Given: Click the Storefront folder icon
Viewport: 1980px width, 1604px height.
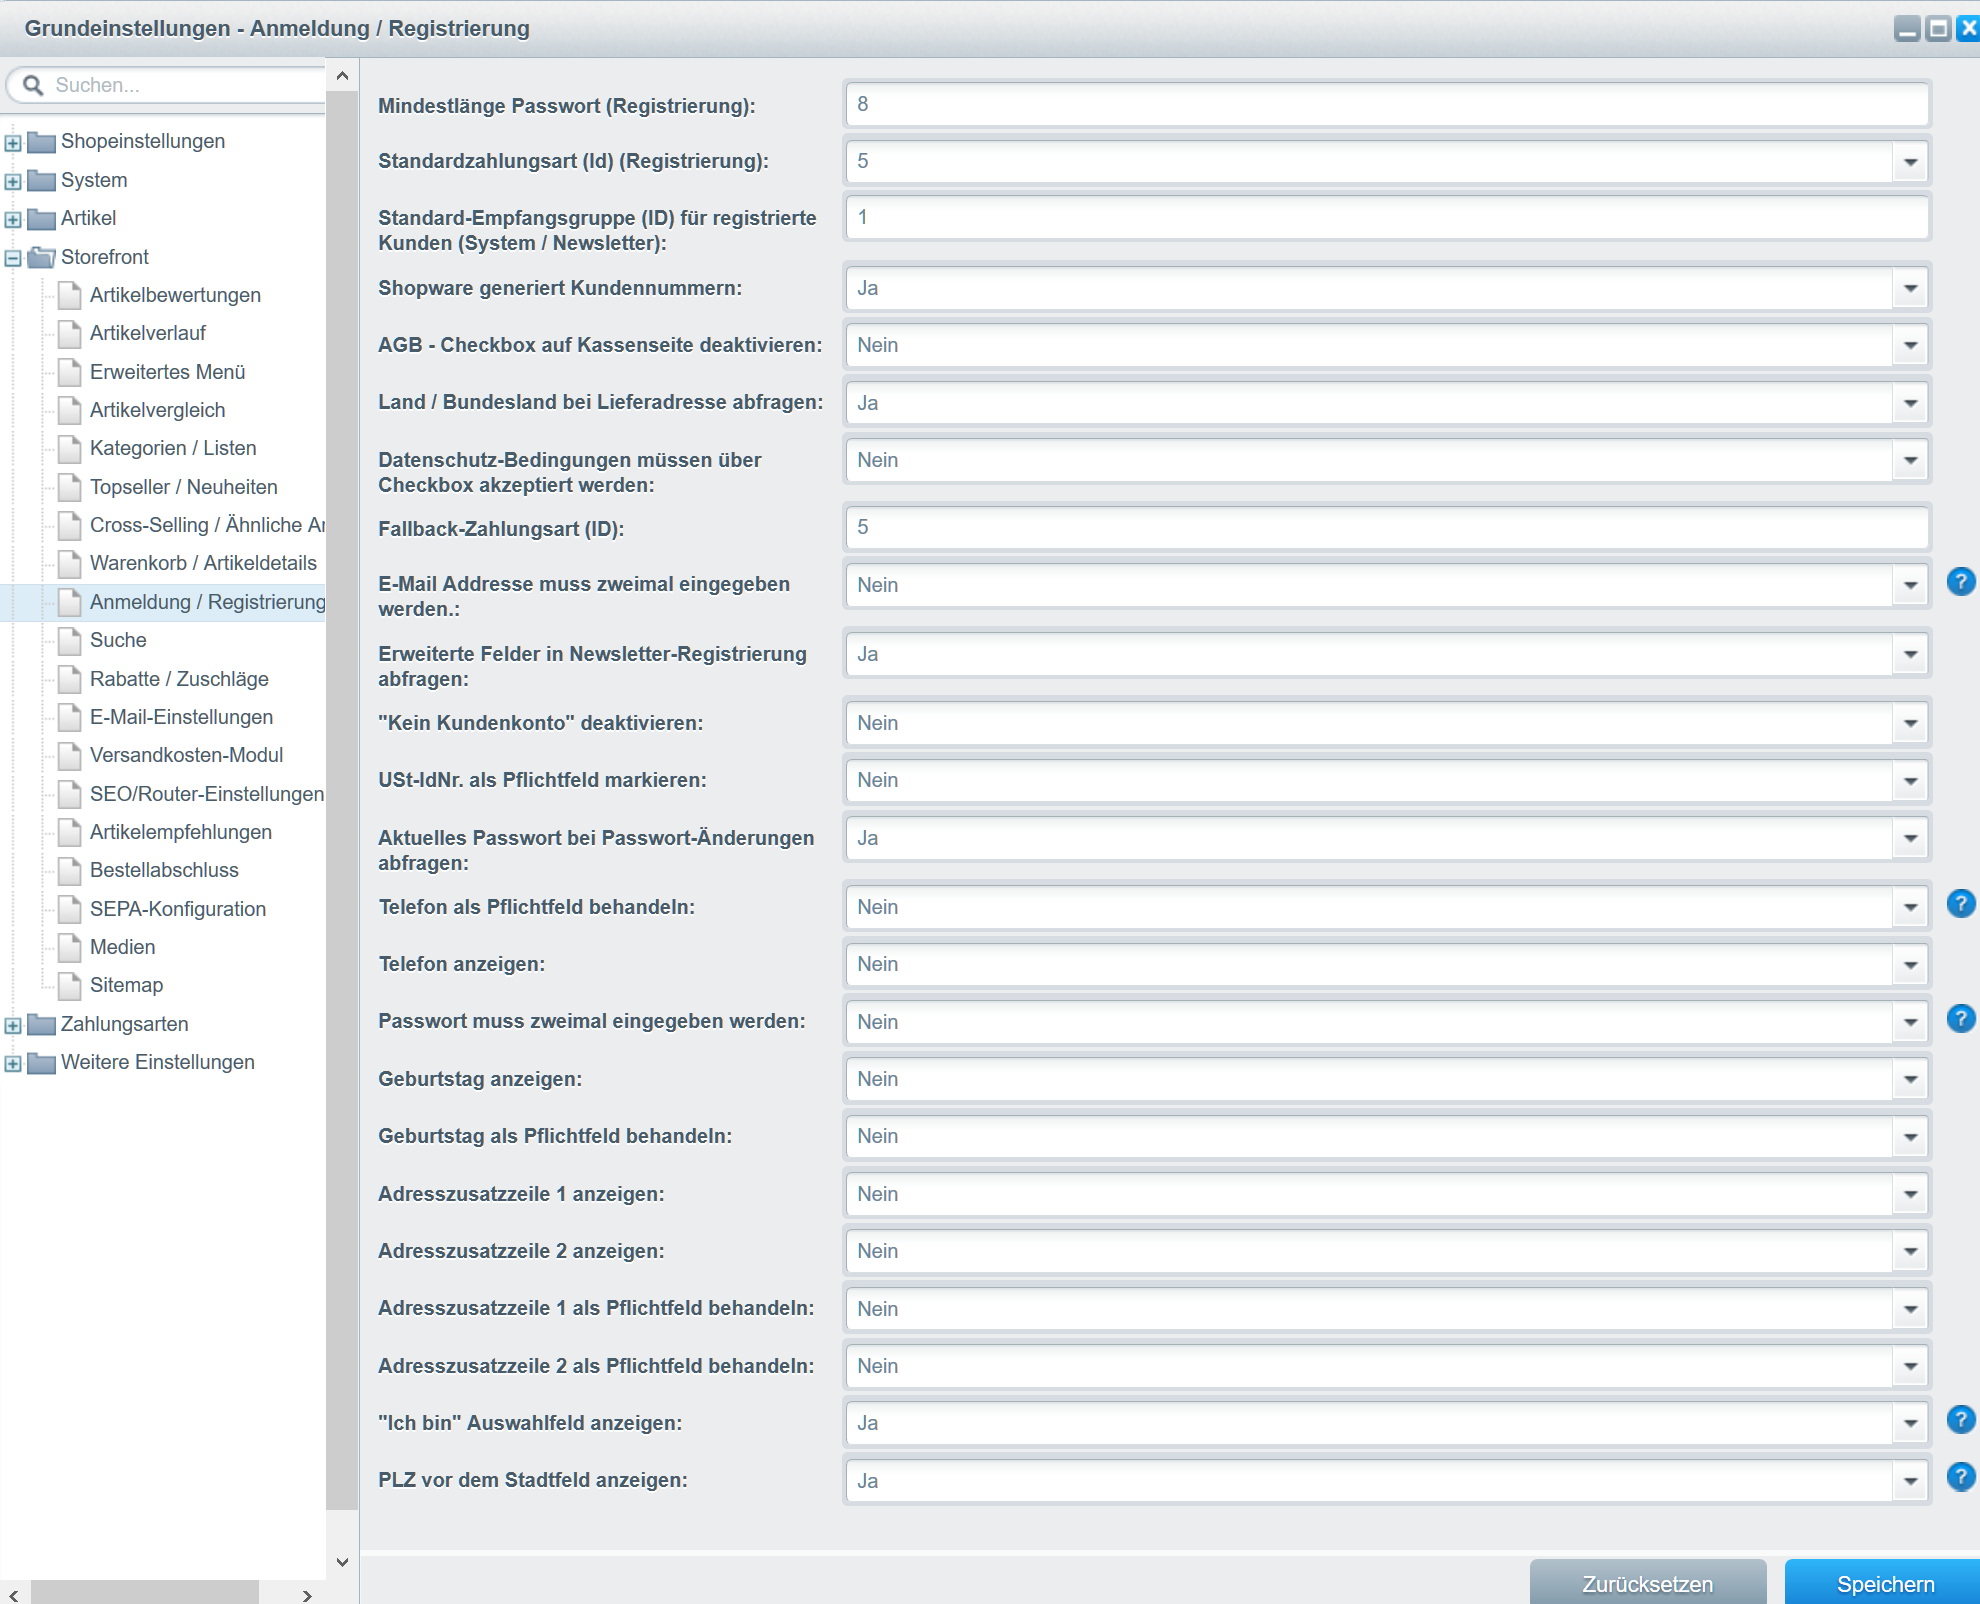Looking at the screenshot, I should pos(41,257).
